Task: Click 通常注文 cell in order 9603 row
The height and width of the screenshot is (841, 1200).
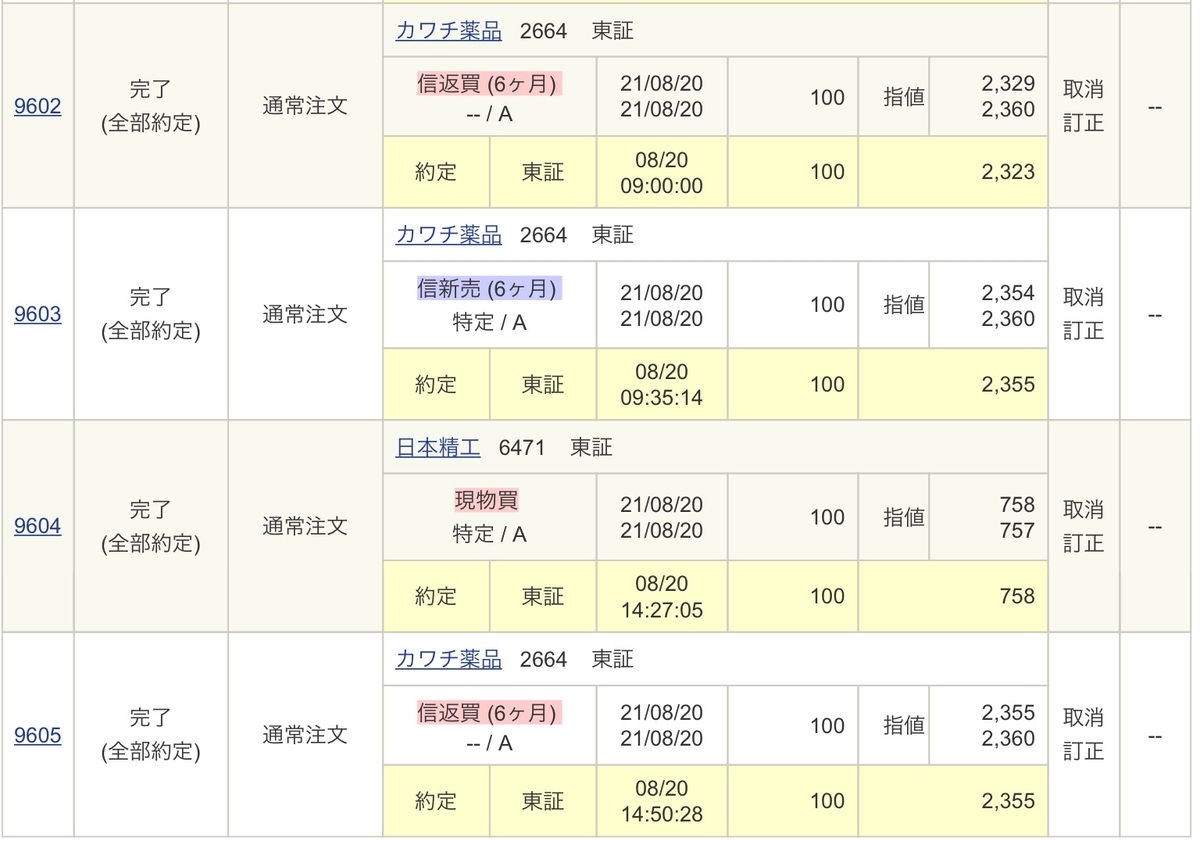Action: tap(305, 314)
